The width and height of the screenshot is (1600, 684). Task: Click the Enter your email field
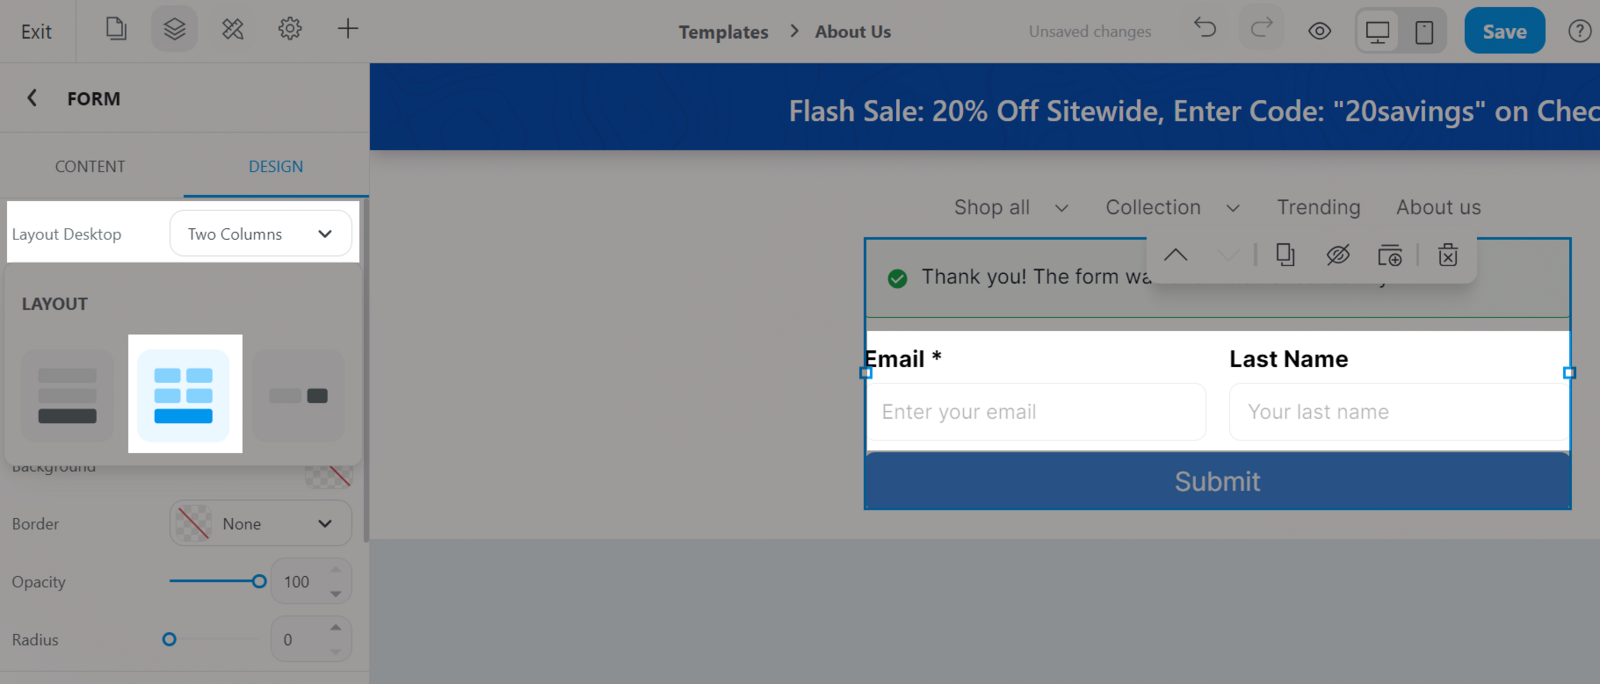(1035, 412)
